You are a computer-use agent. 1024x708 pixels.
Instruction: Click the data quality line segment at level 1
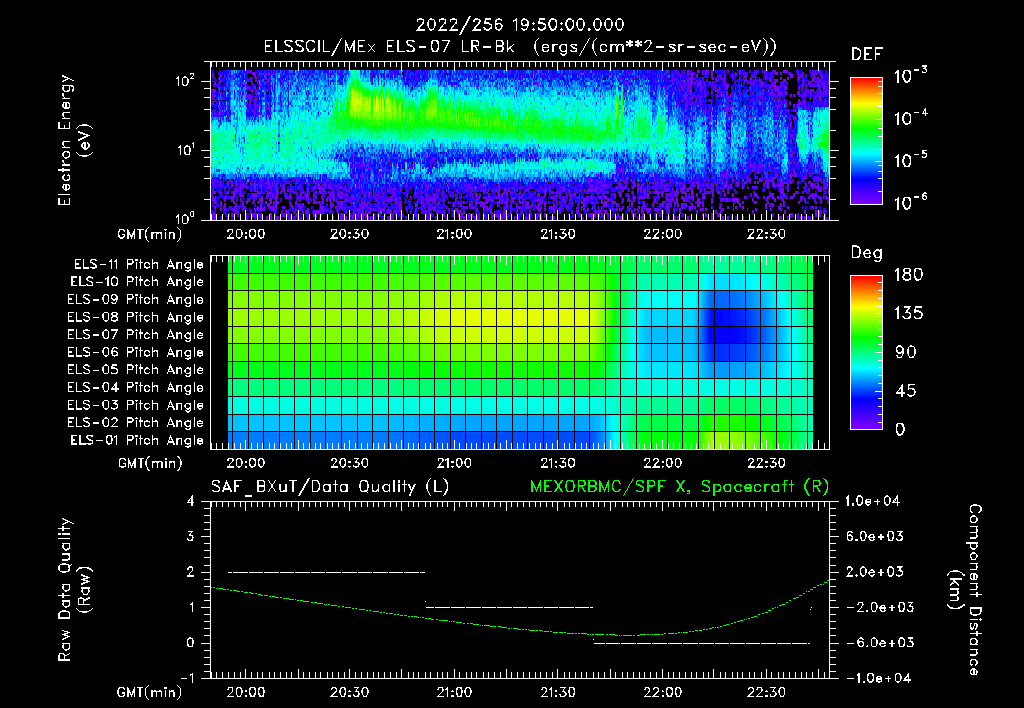point(509,607)
